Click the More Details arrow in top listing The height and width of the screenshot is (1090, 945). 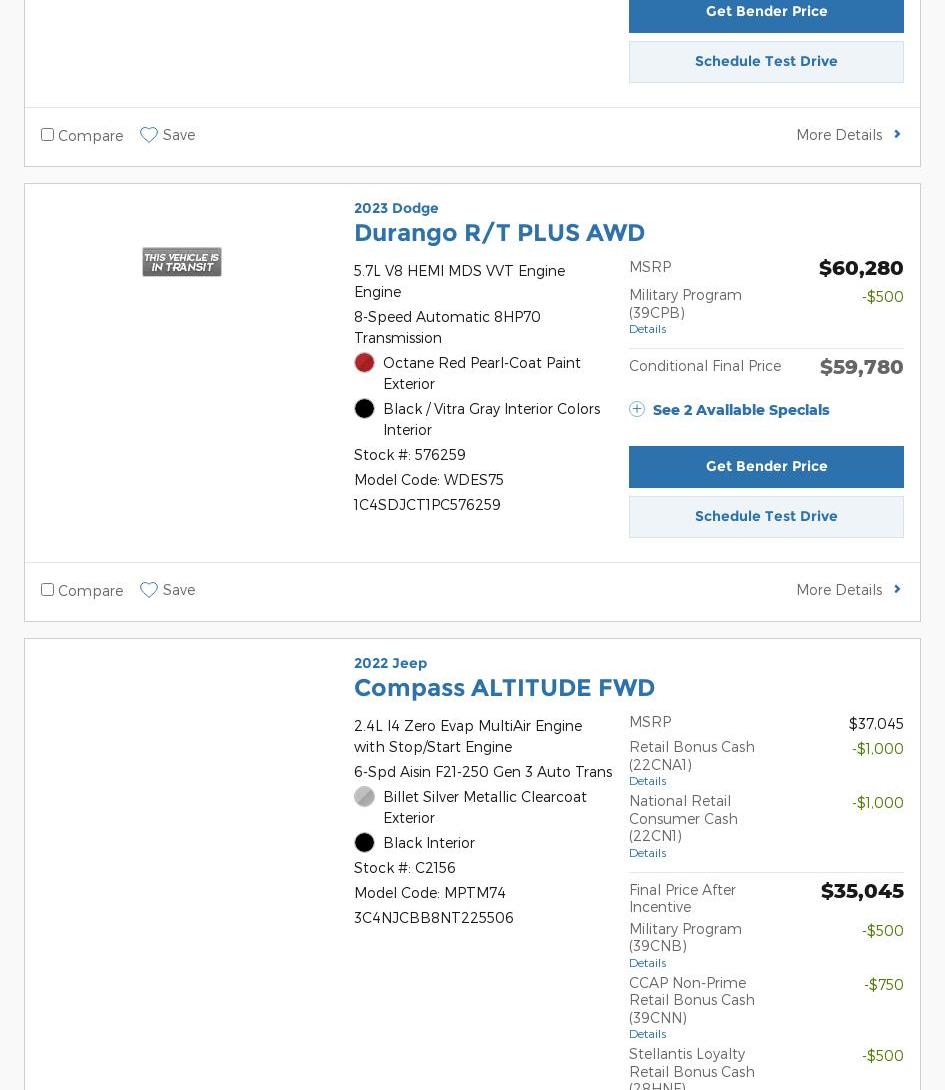897,134
